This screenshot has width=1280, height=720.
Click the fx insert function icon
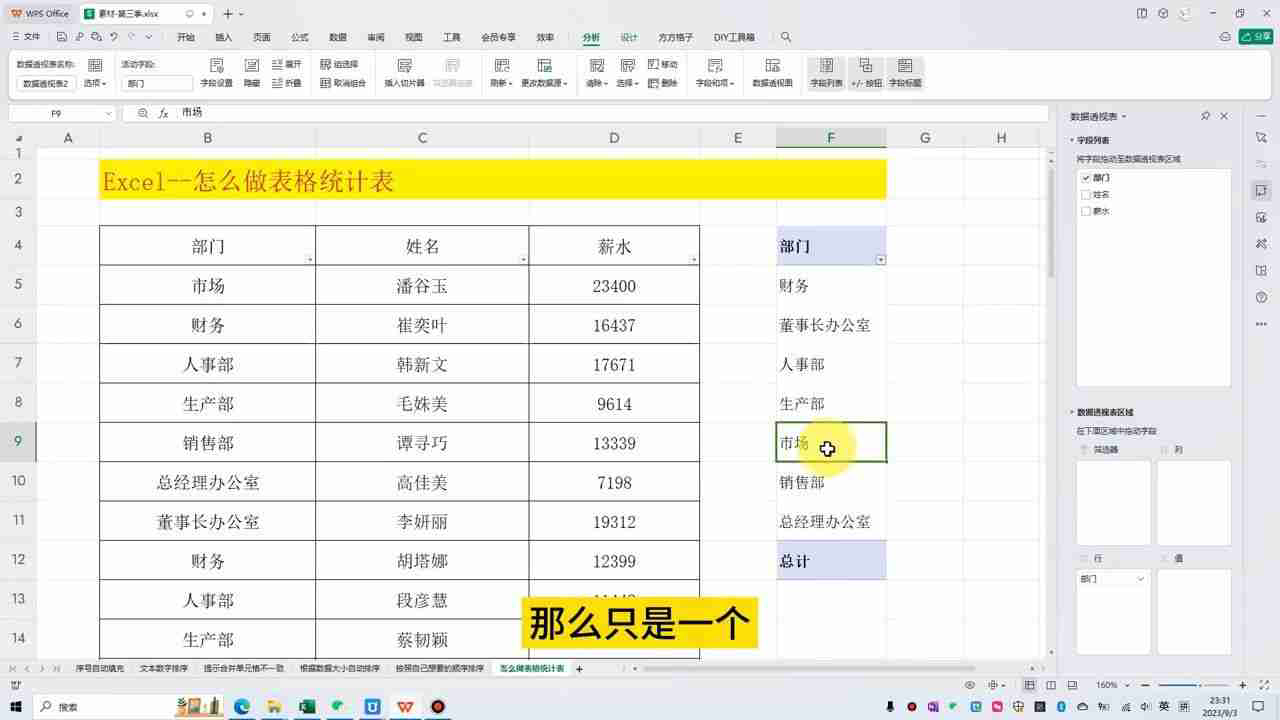point(163,113)
